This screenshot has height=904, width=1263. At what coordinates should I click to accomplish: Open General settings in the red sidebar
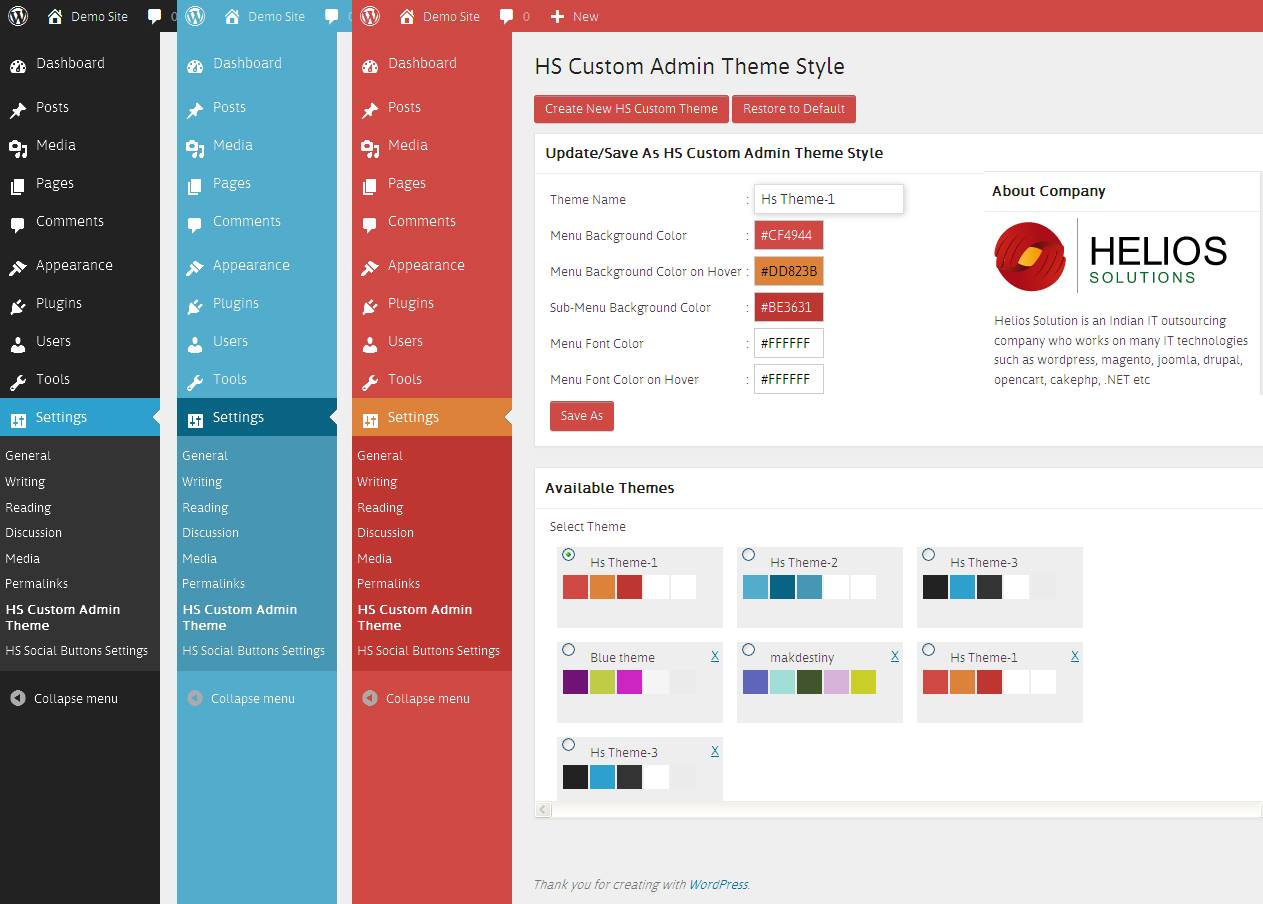pos(380,455)
